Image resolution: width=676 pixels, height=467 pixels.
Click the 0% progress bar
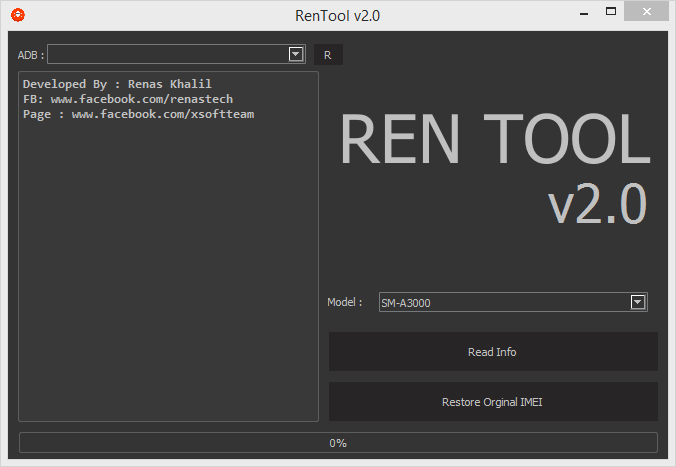[338, 442]
